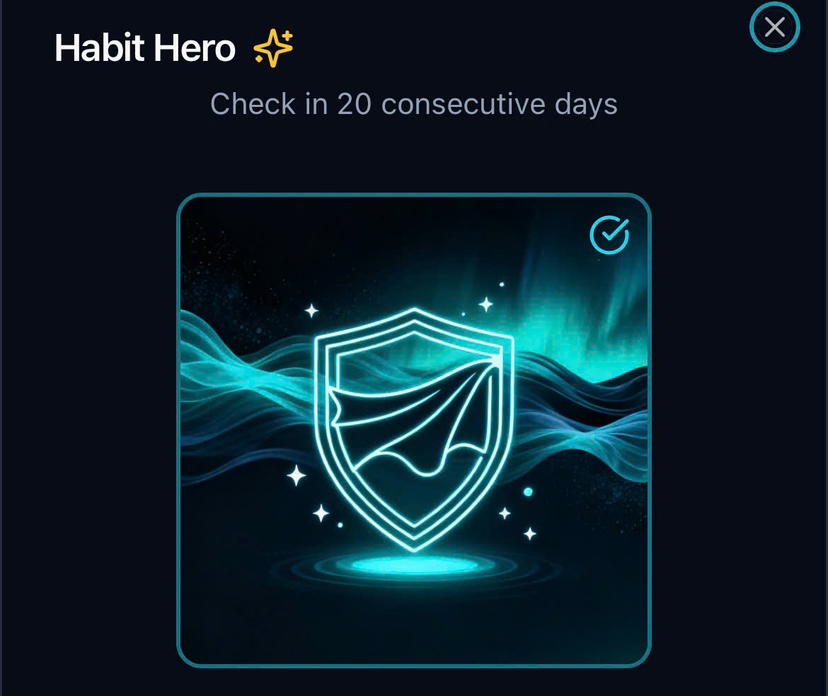Tap the dark empty area at the badge's bottom
828x696 pixels.
pyautogui.click(x=414, y=626)
